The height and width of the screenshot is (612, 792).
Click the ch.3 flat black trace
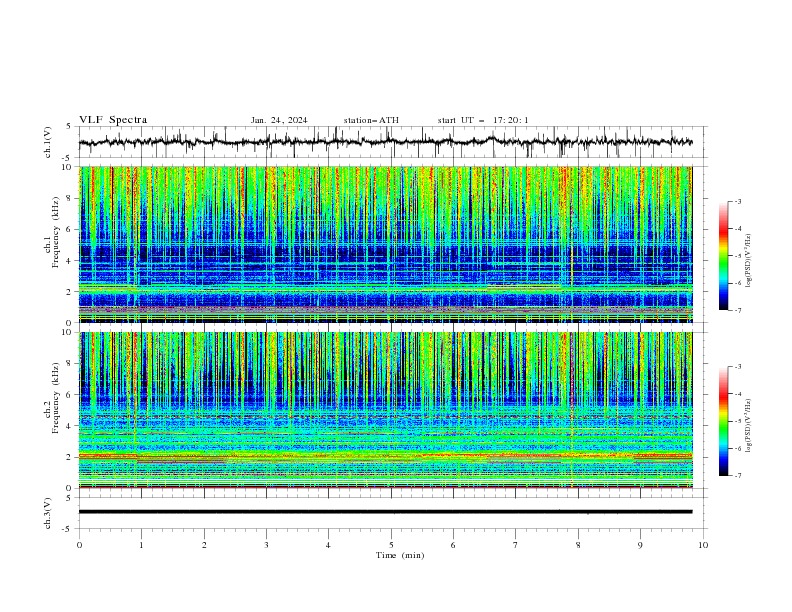click(385, 512)
